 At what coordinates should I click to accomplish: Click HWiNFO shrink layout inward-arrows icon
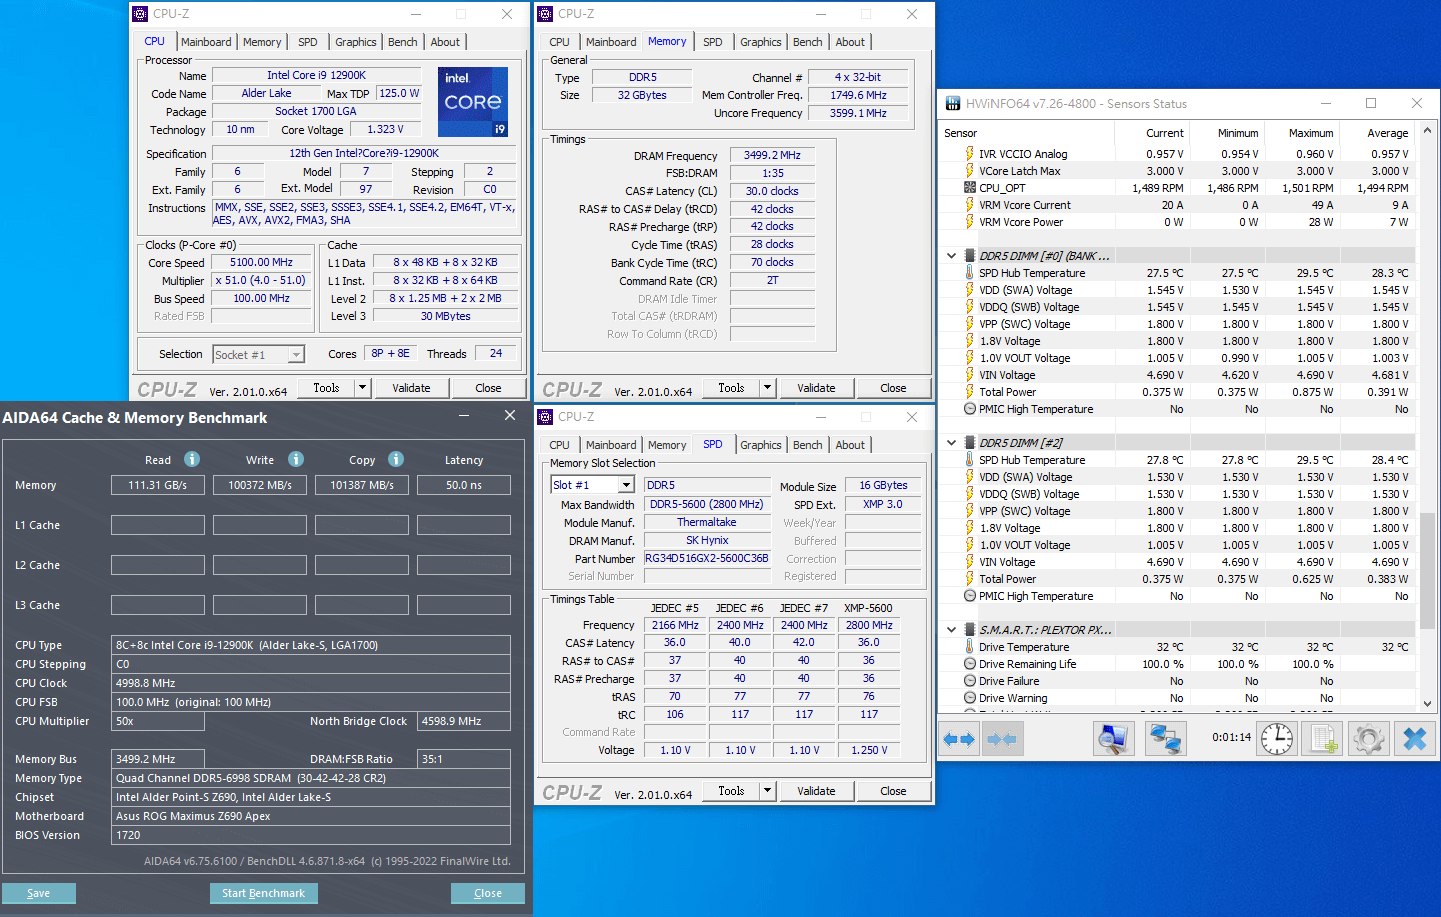[x=1002, y=739]
